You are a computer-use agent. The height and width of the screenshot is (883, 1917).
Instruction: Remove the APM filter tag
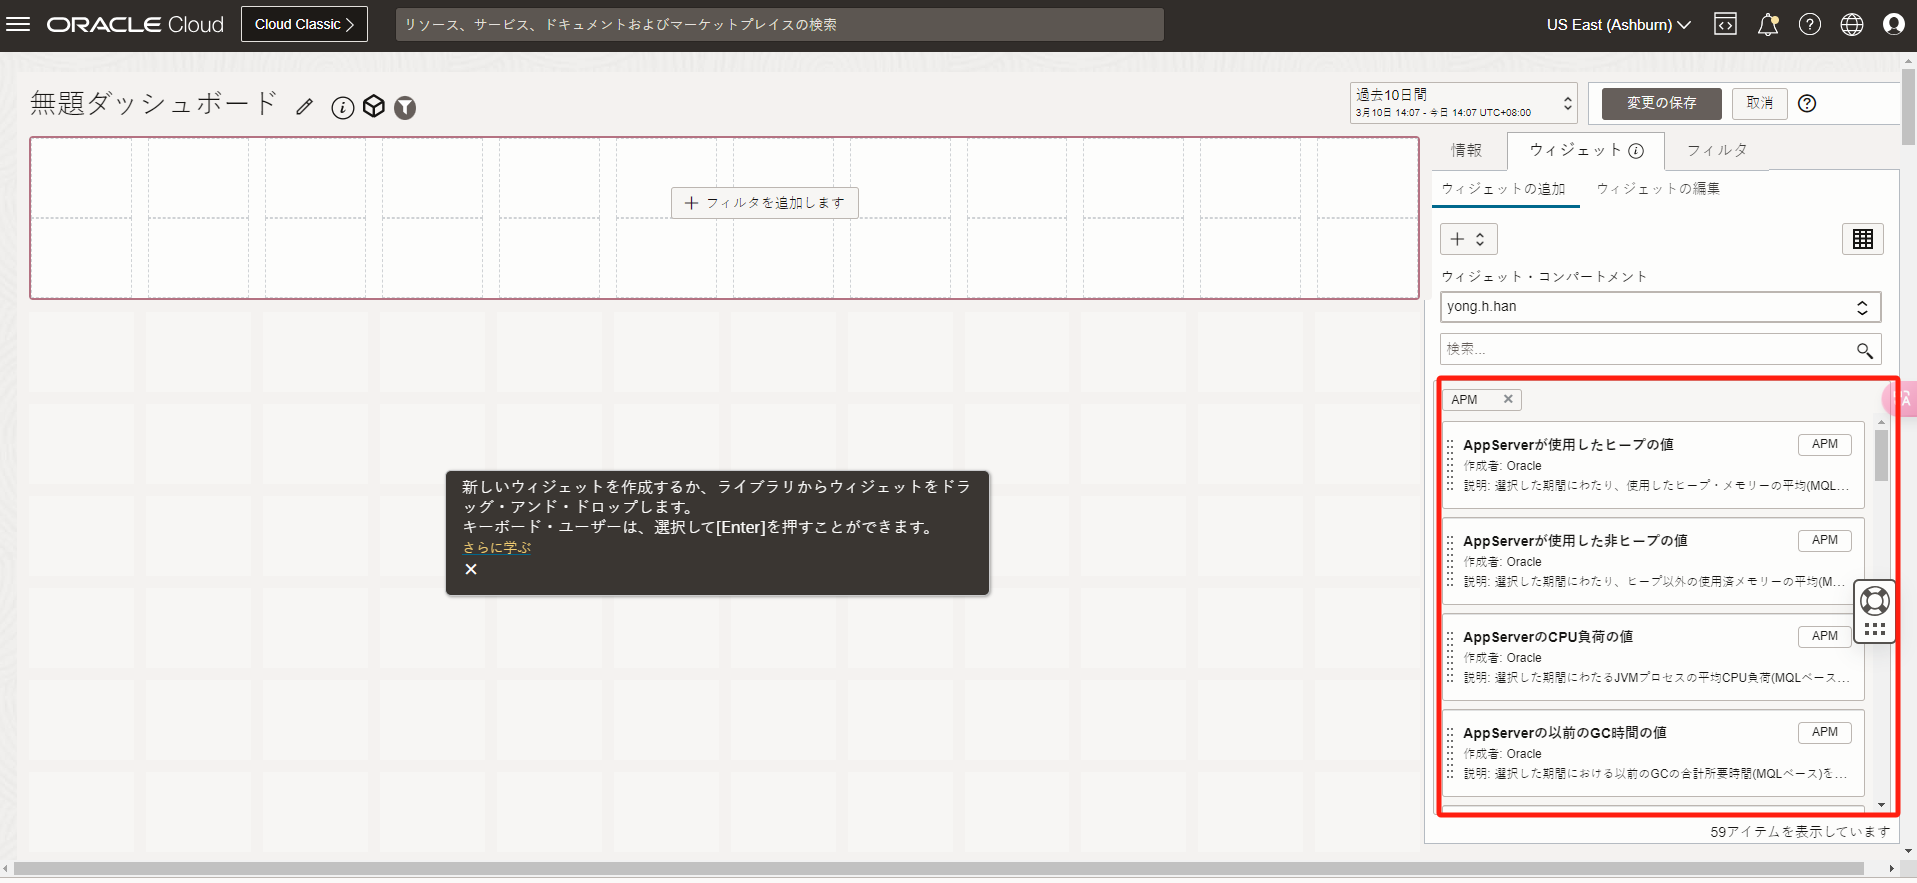[x=1508, y=399]
